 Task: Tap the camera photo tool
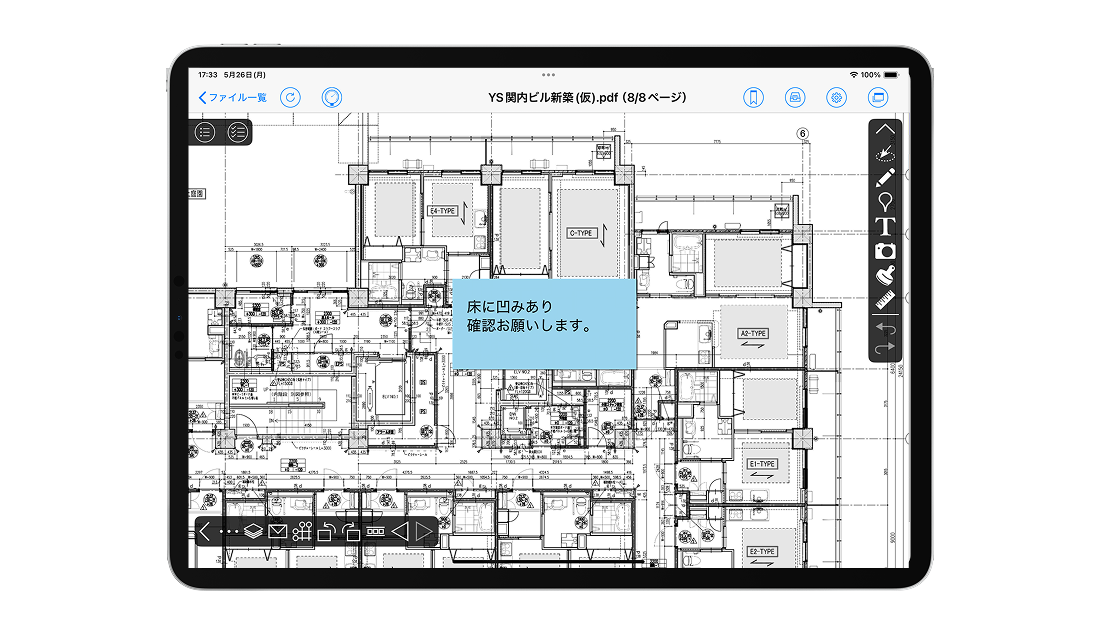(885, 251)
